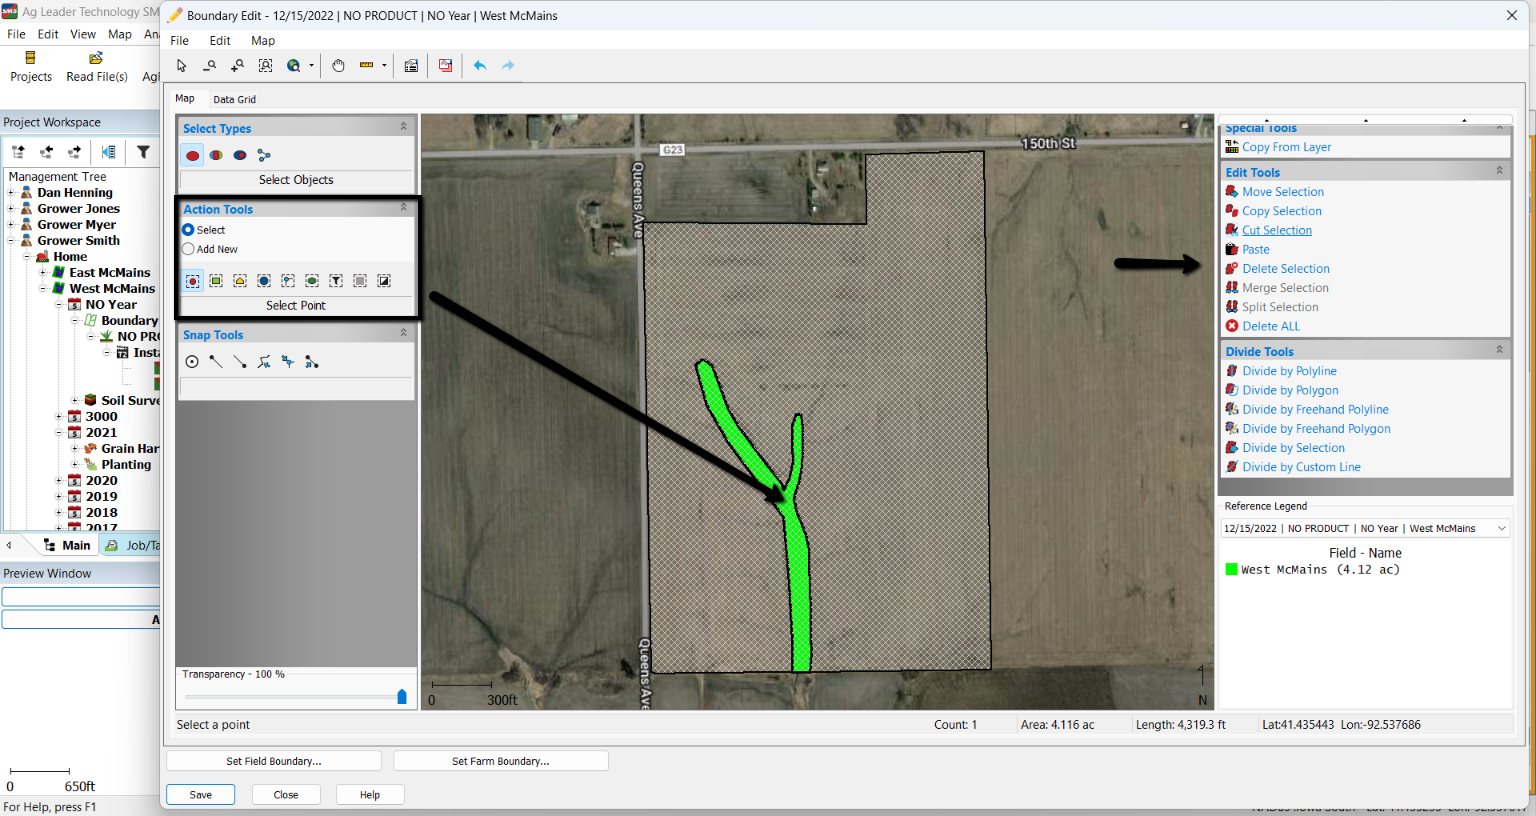Click the Delete Selection link
Screen dimensions: 1536x816
(1285, 269)
